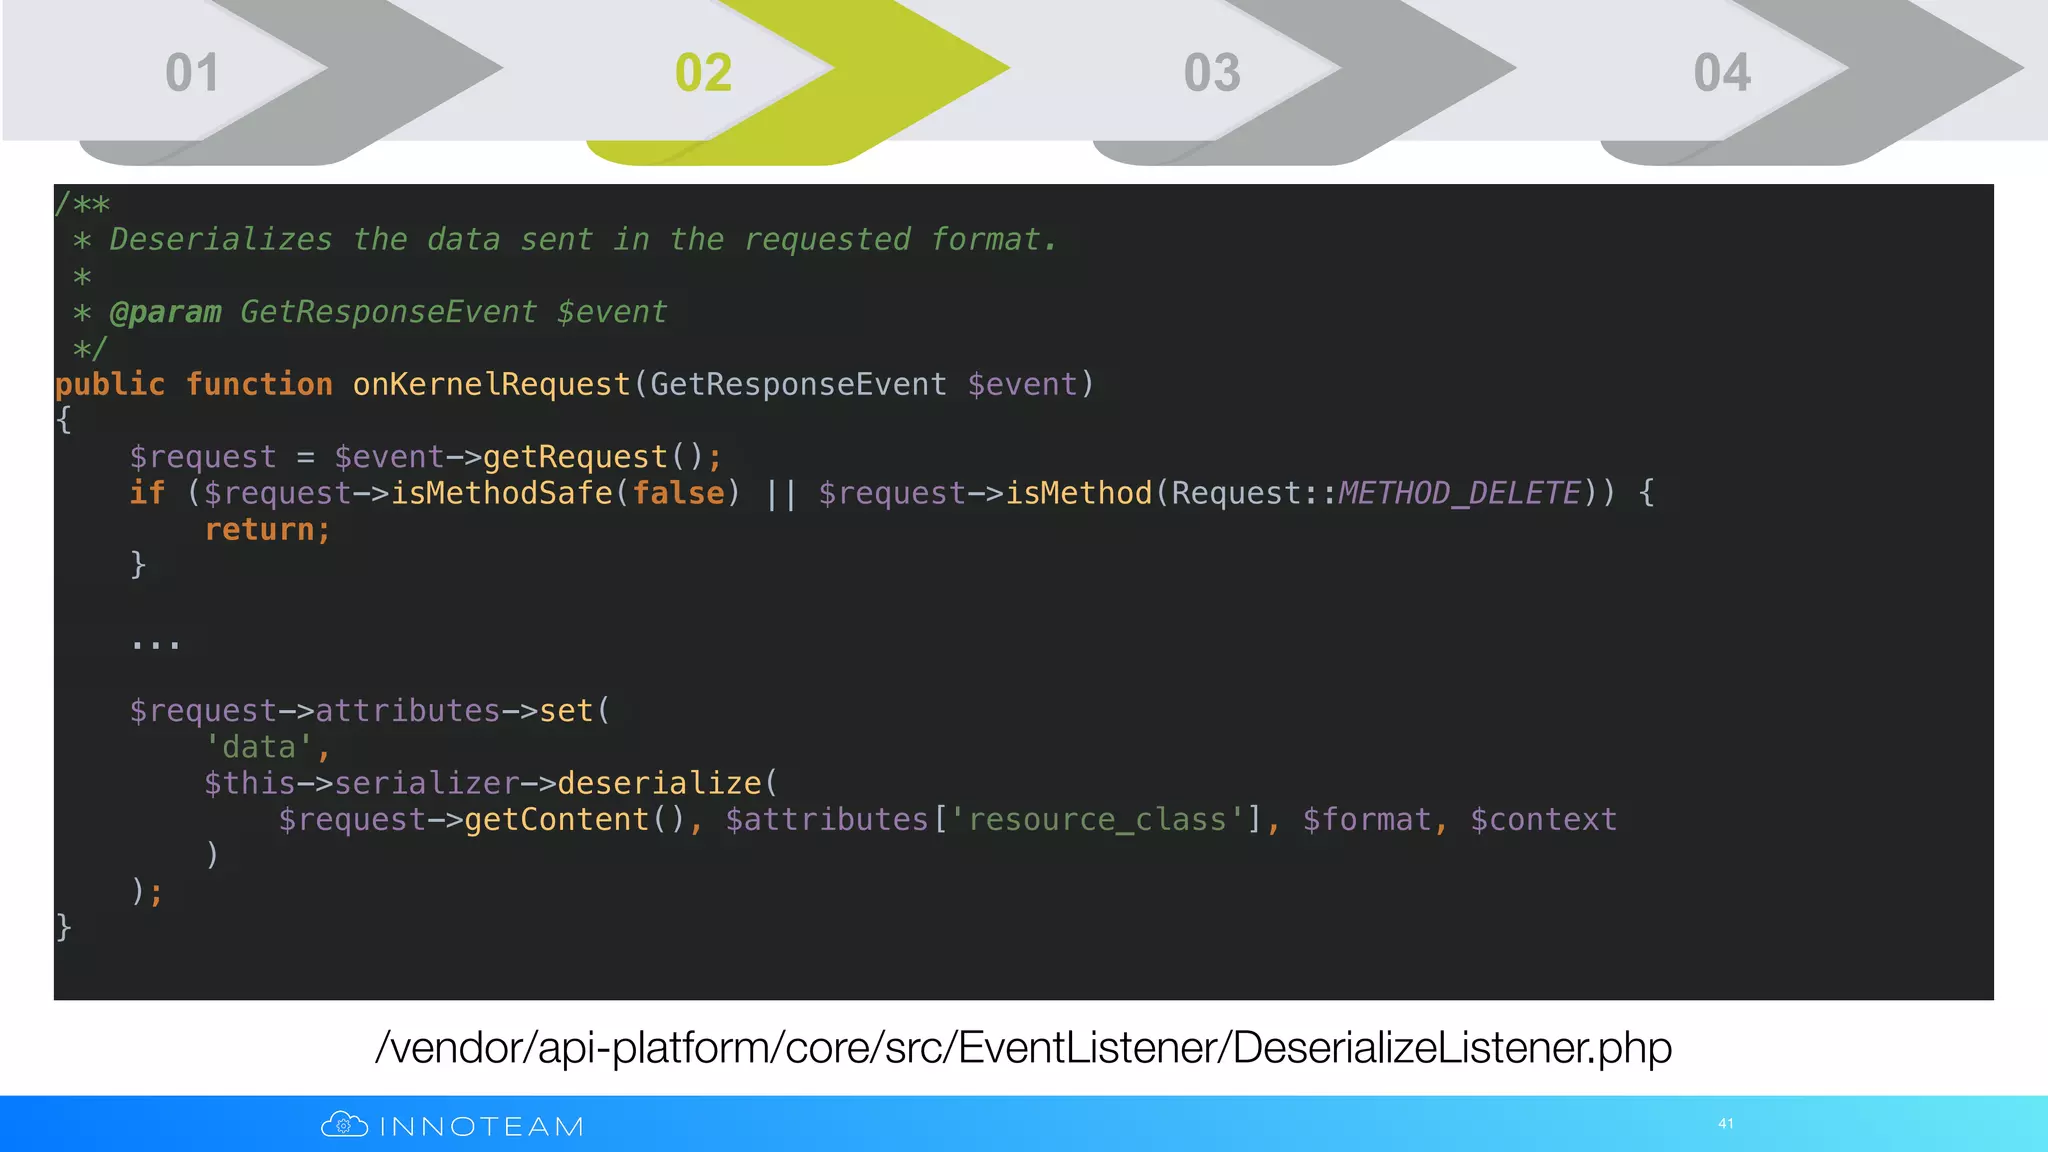This screenshot has height=1152, width=2048.
Task: Click the $request->attributes->set( line
Action: [x=369, y=711]
